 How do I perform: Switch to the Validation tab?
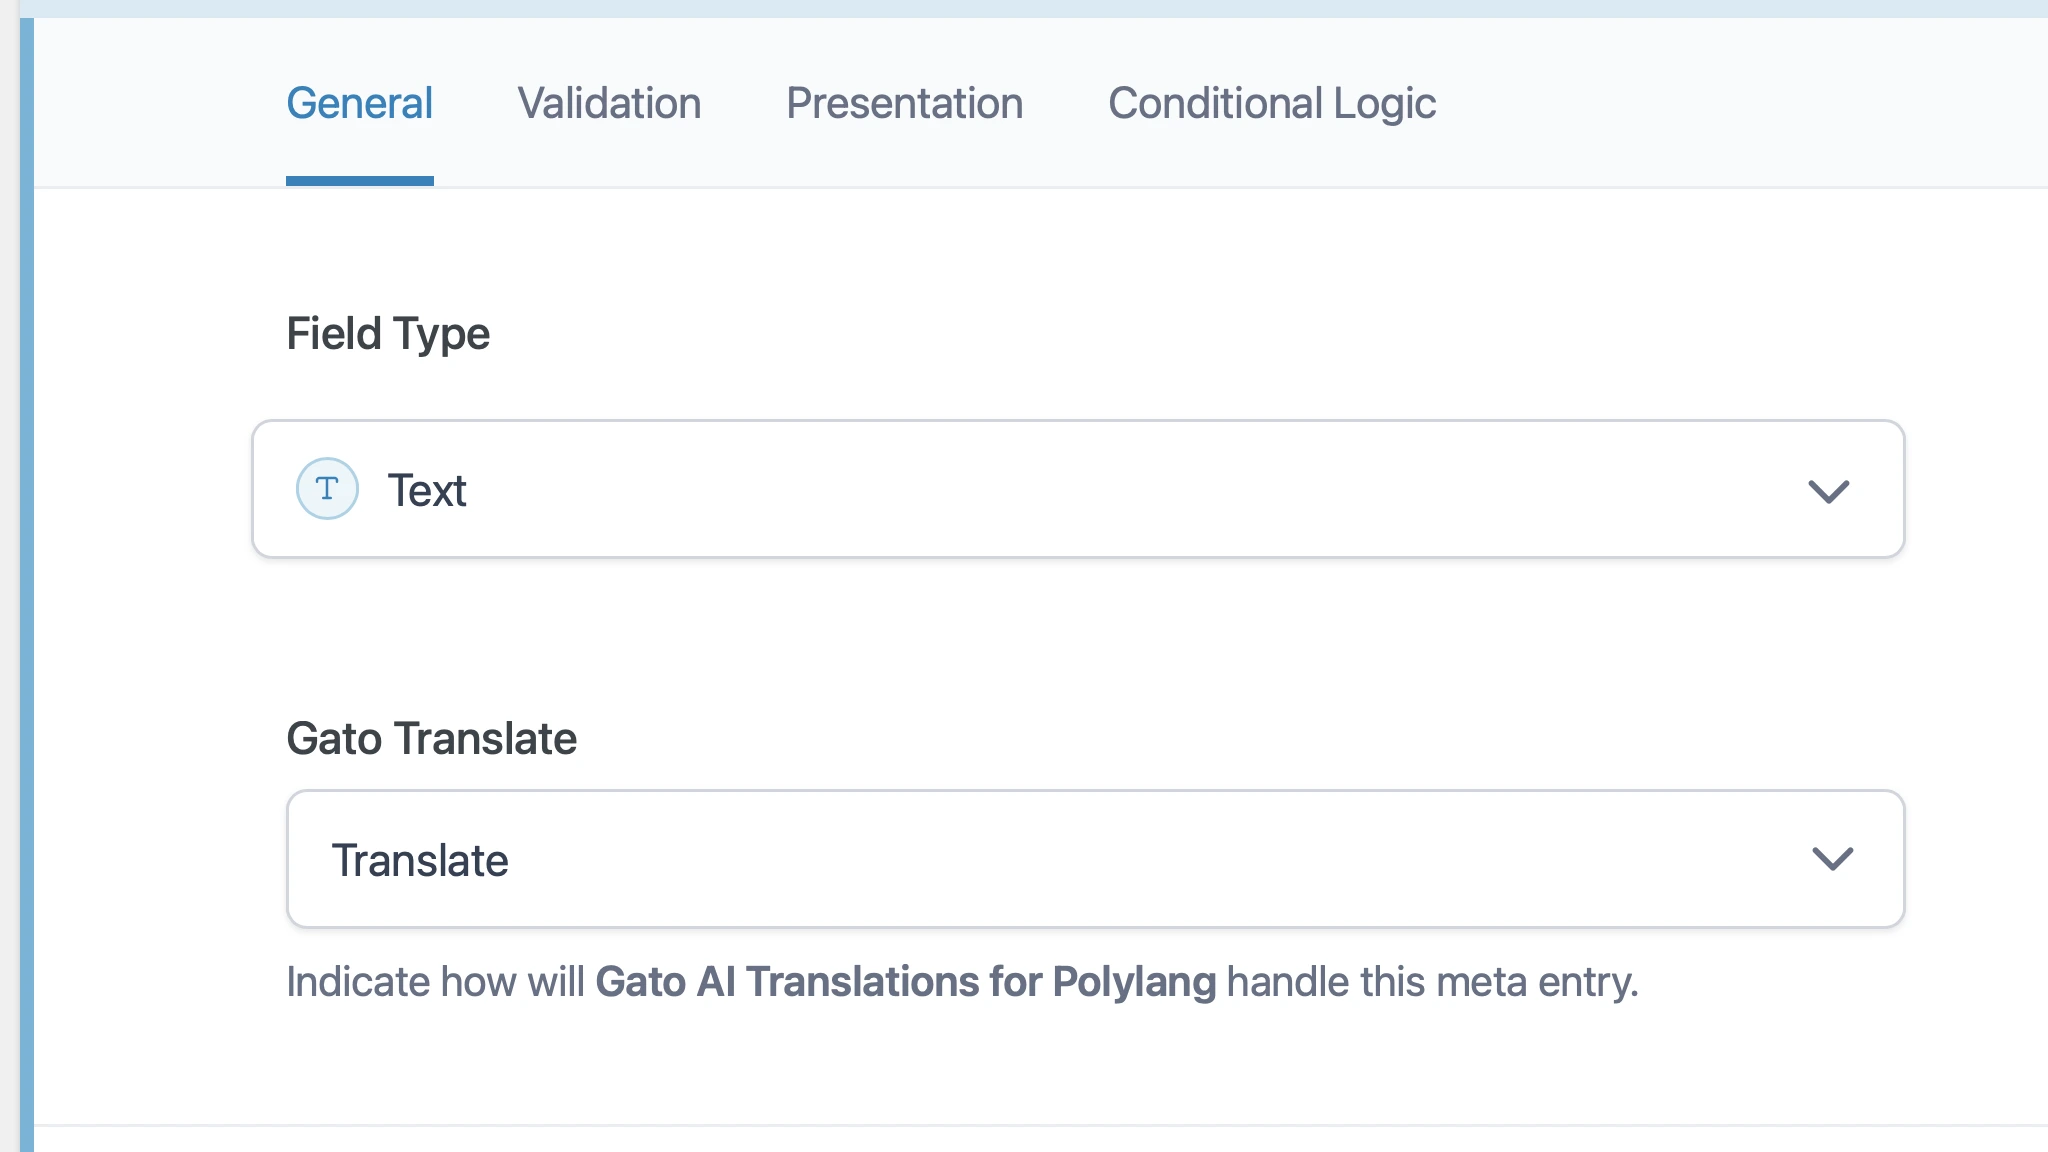click(x=608, y=103)
